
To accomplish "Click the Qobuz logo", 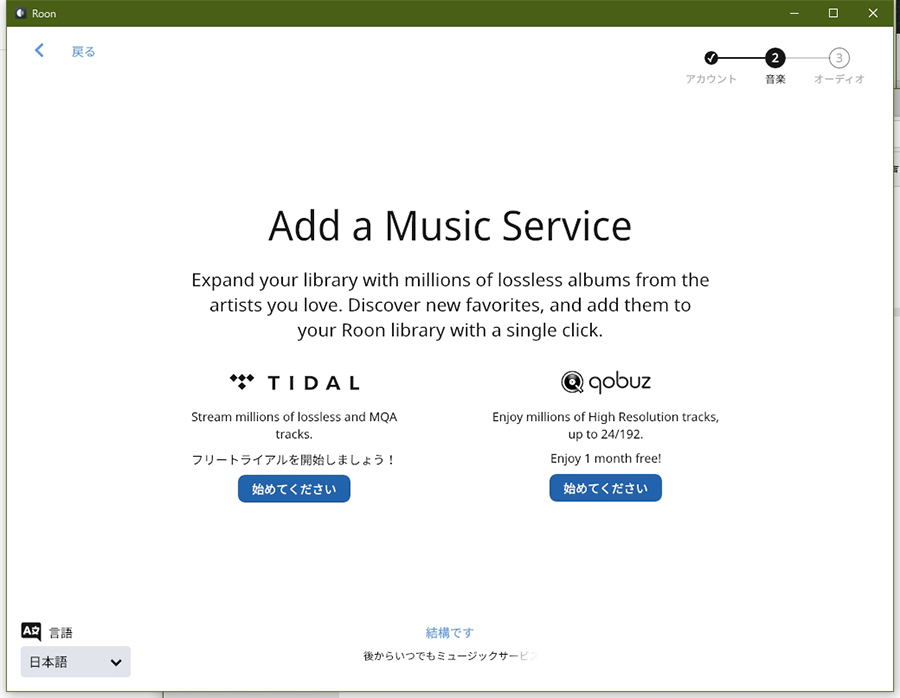I will click(x=605, y=382).
